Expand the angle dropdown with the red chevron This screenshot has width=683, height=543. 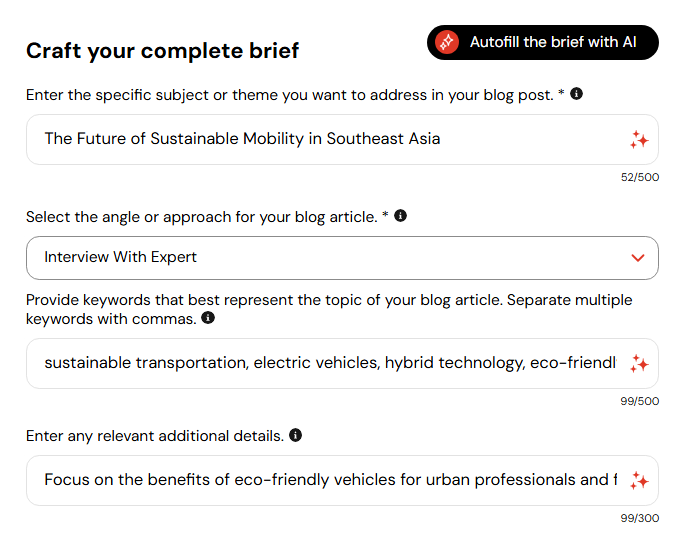point(638,258)
